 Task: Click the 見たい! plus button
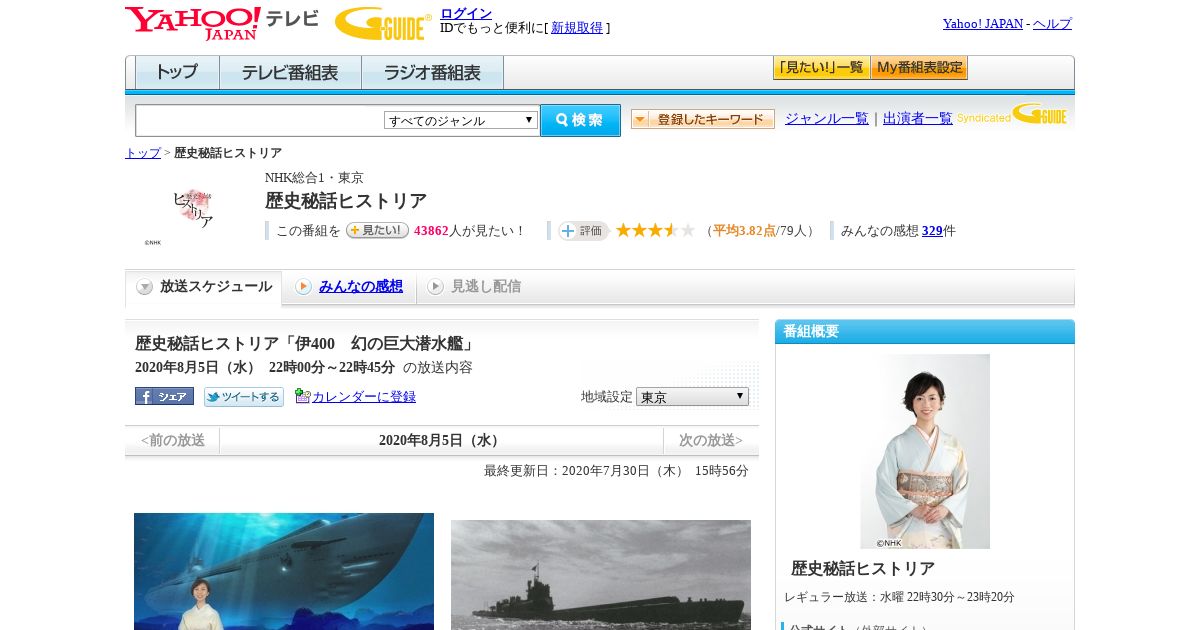pos(377,230)
